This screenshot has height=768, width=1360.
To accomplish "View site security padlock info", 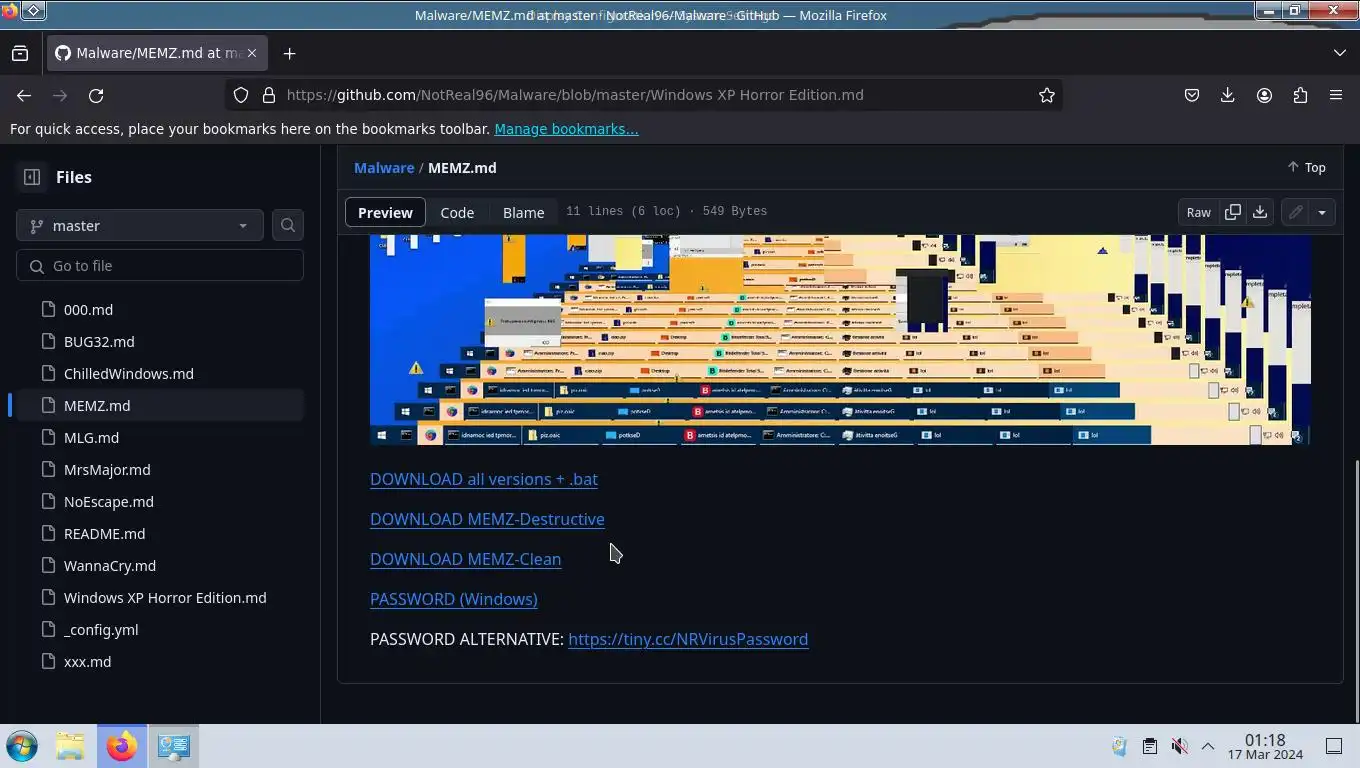I will pyautogui.click(x=268, y=95).
